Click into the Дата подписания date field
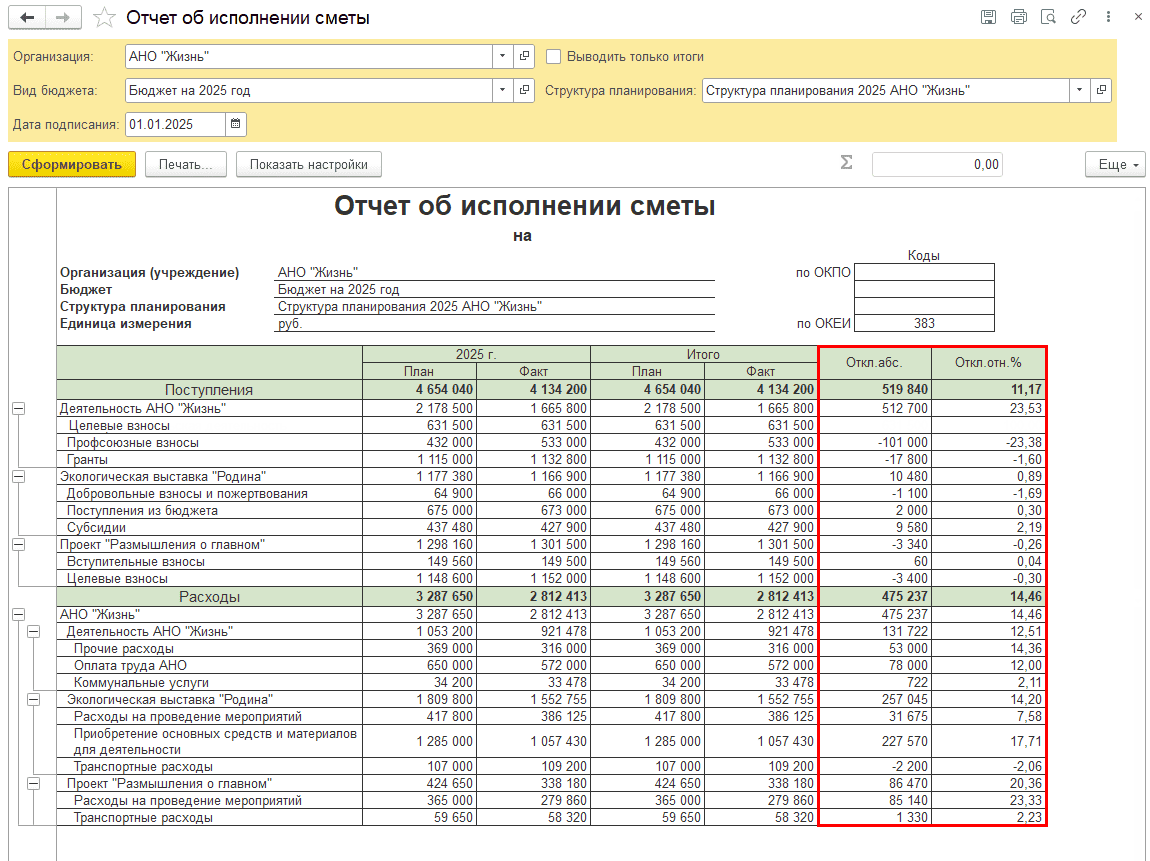The width and height of the screenshot is (1150, 861). coord(174,124)
